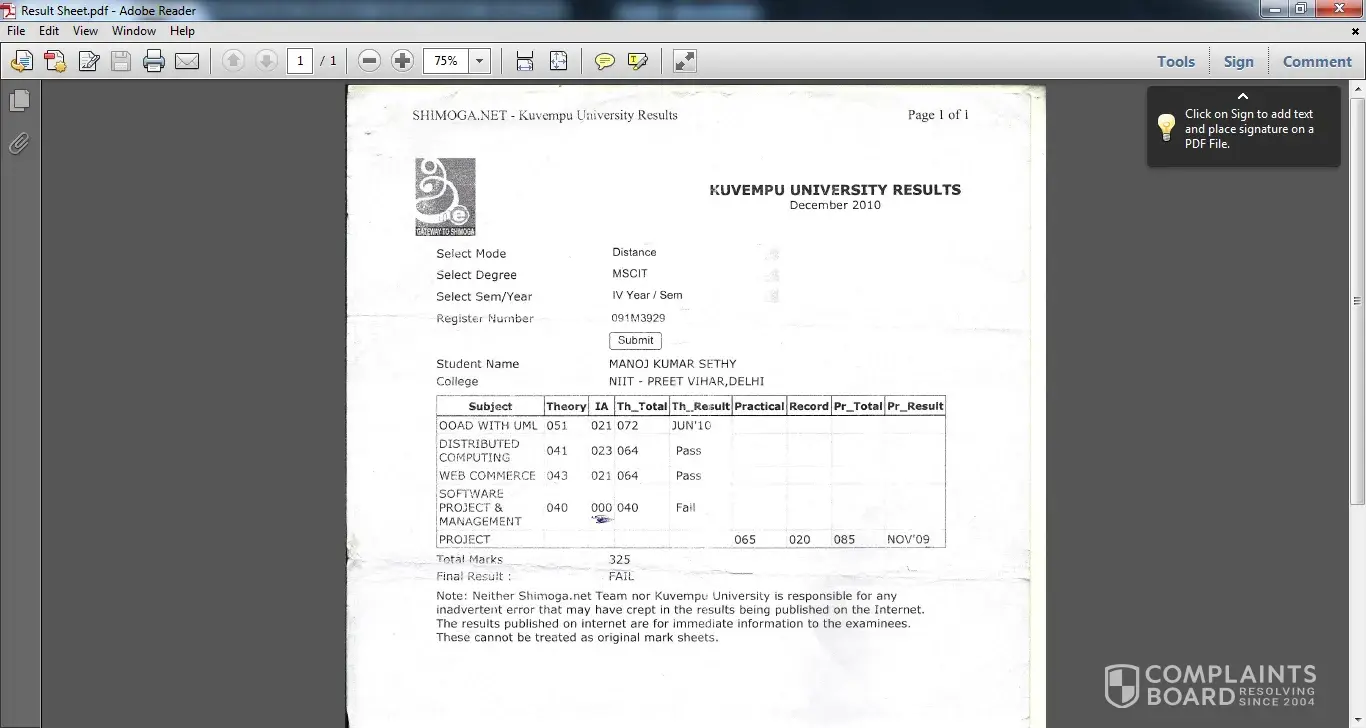Image resolution: width=1366 pixels, height=728 pixels.
Task: Open the Sign pane
Action: (1239, 61)
